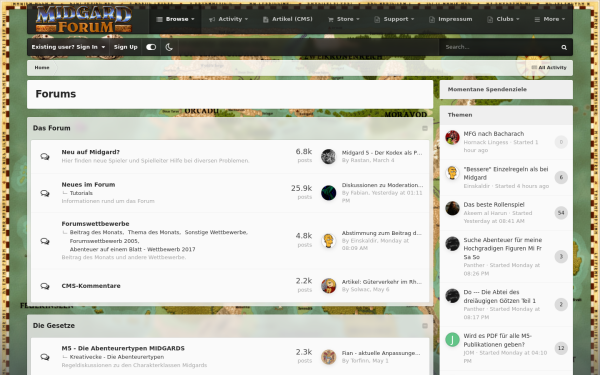Click the search magnifier icon
This screenshot has height=375, width=600.
click(564, 47)
